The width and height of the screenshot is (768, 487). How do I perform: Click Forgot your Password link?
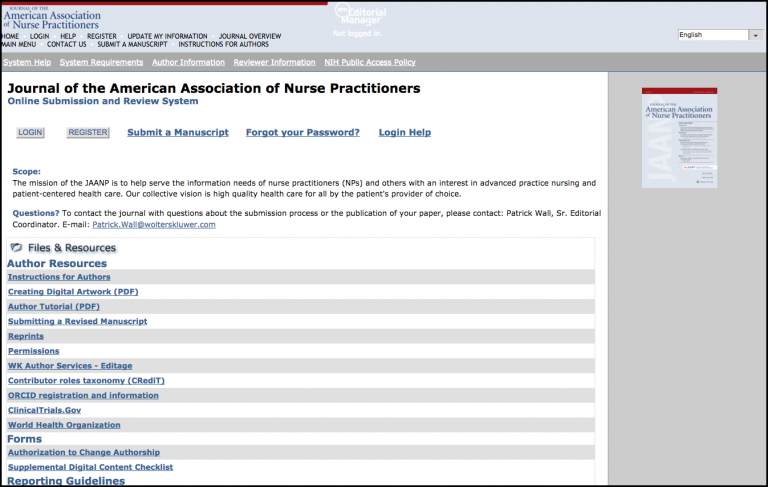(303, 132)
